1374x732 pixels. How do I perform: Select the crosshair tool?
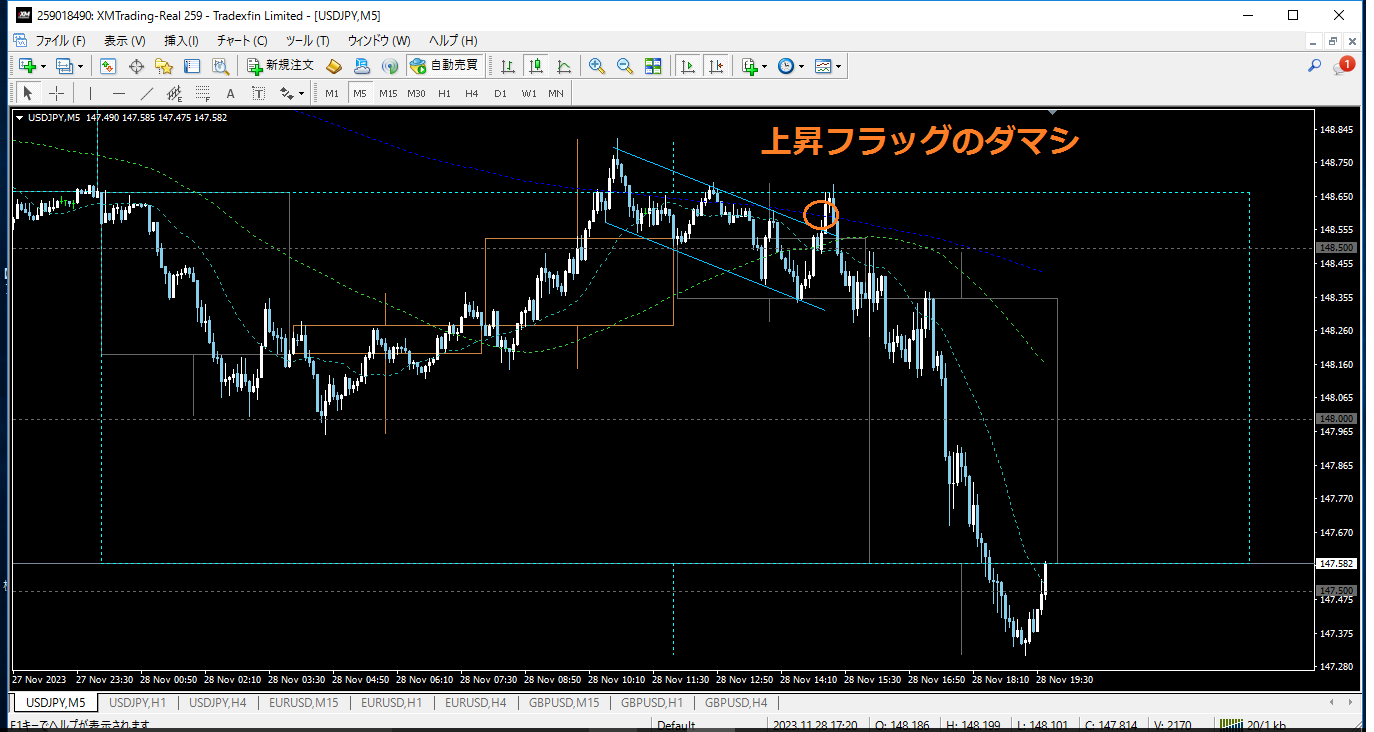tap(57, 93)
